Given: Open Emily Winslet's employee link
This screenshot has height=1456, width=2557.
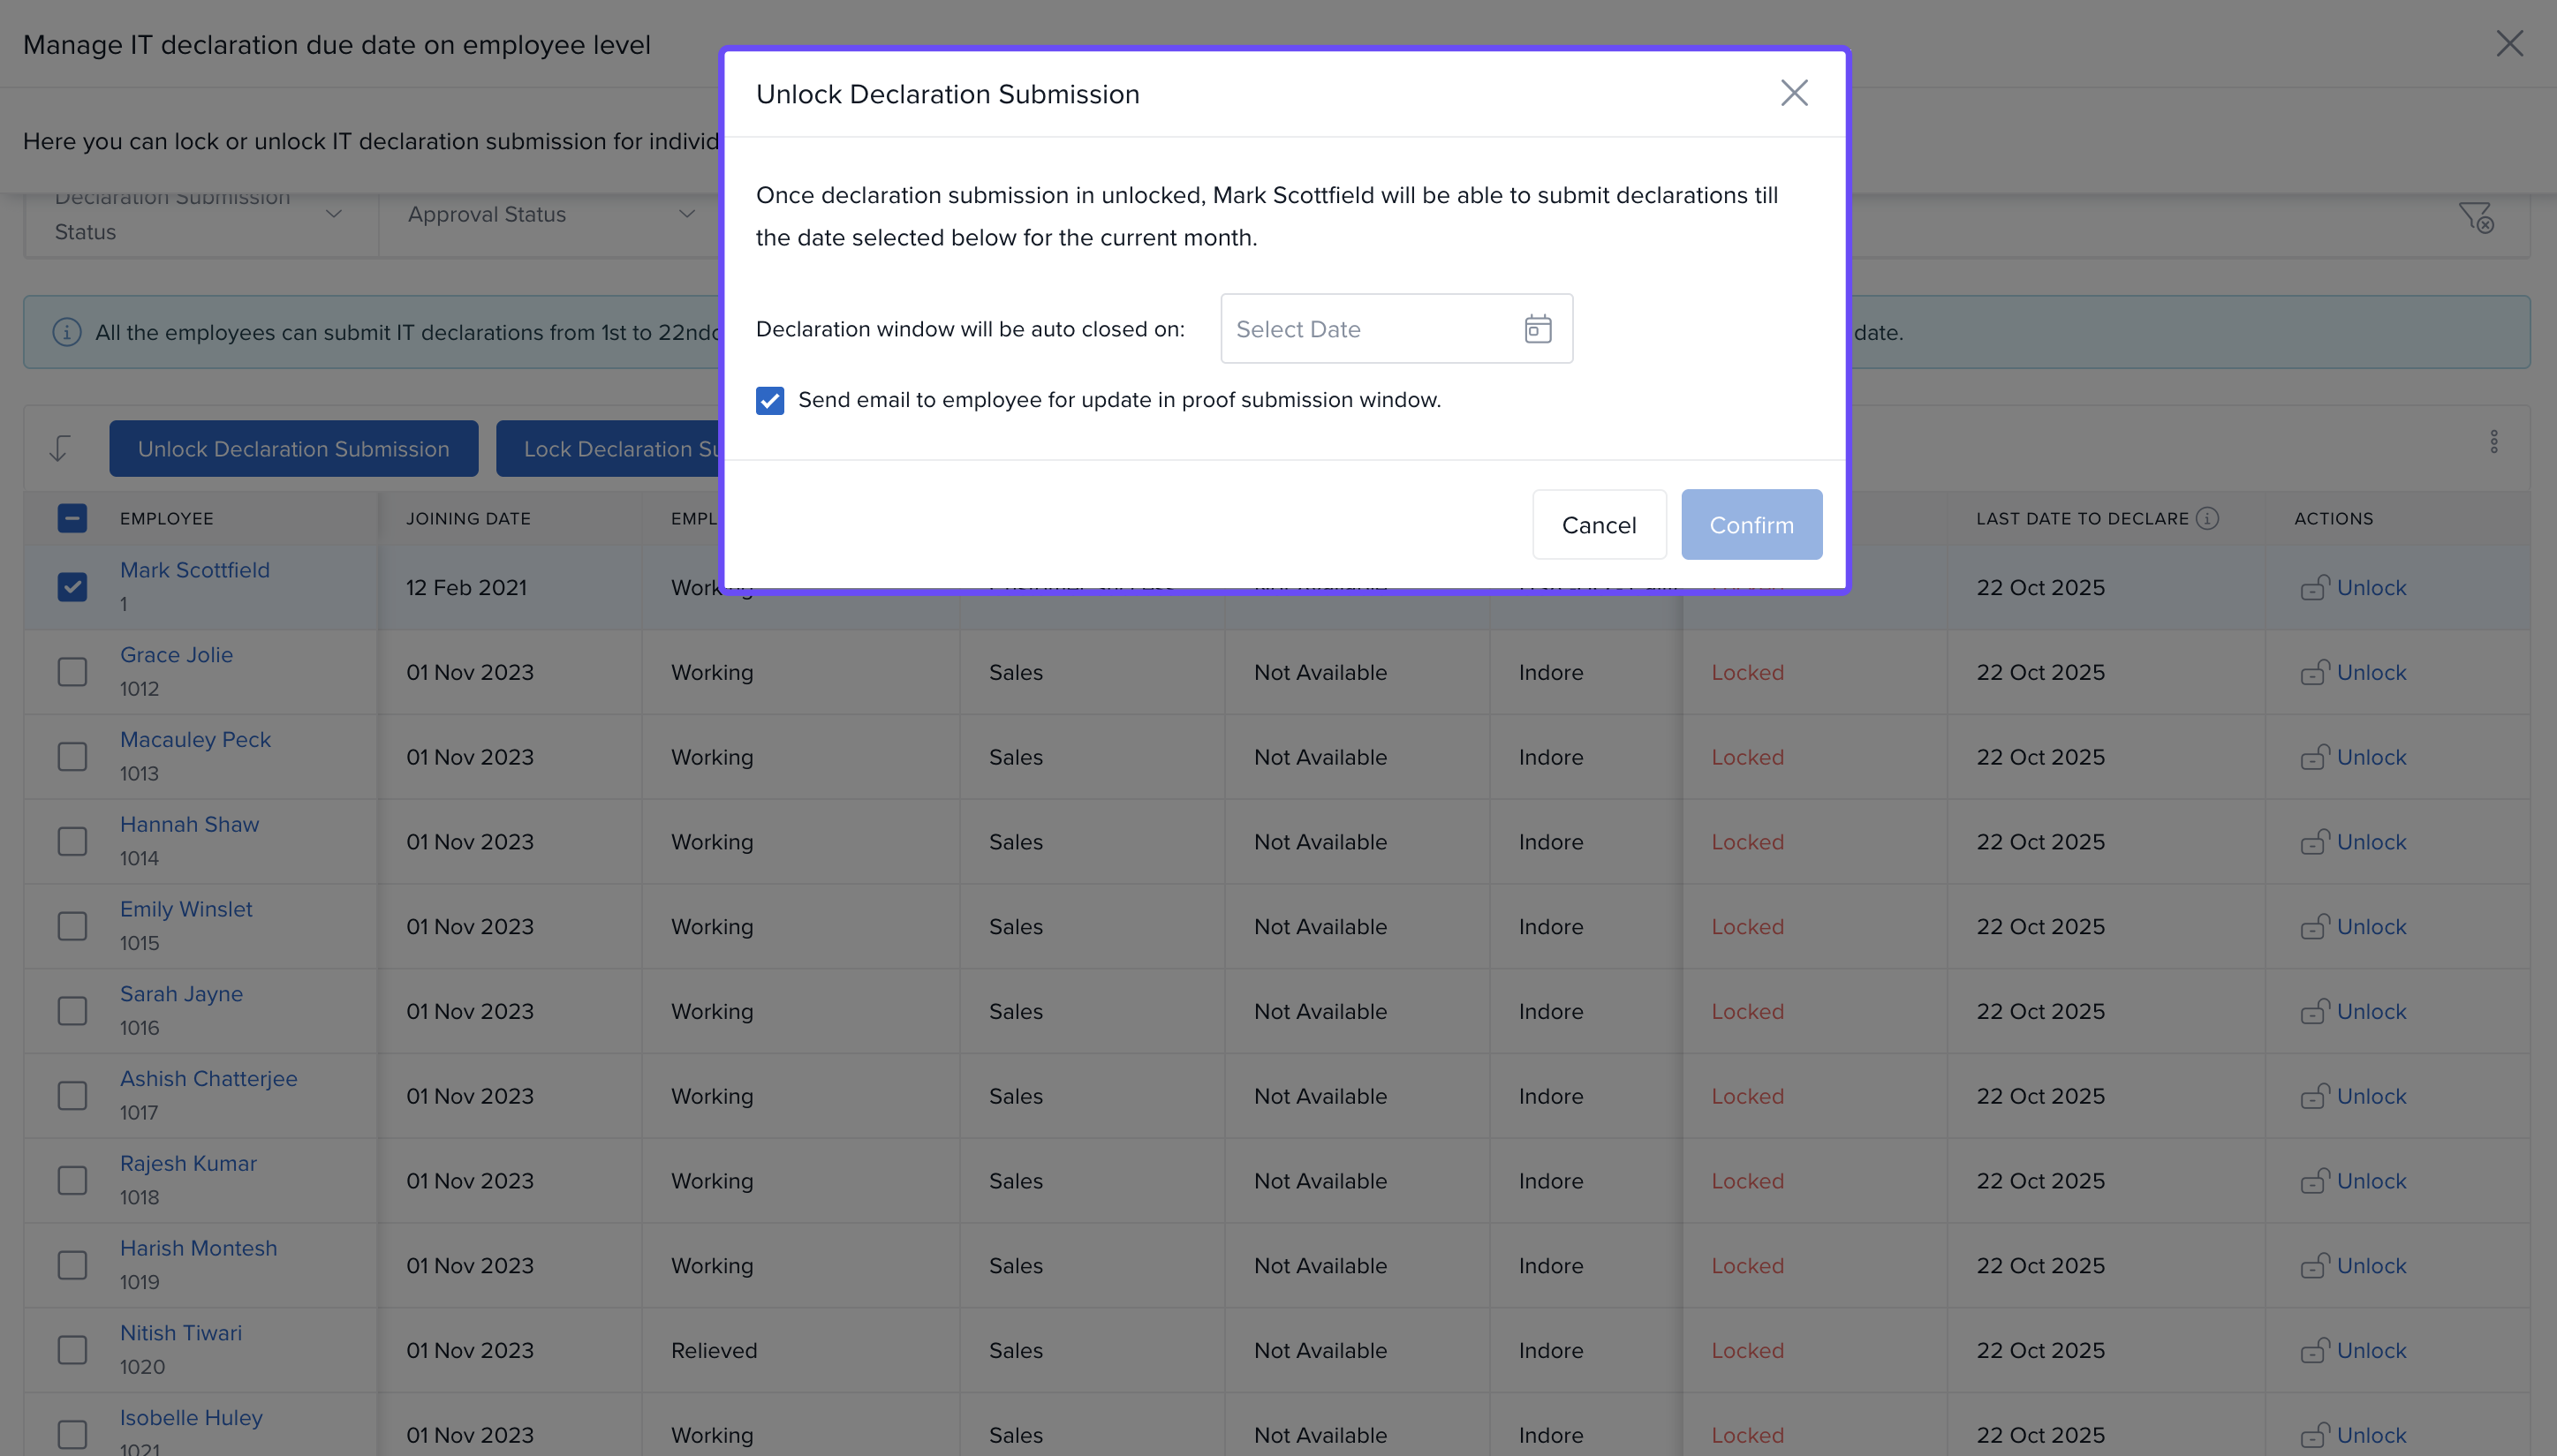Looking at the screenshot, I should click(186, 909).
